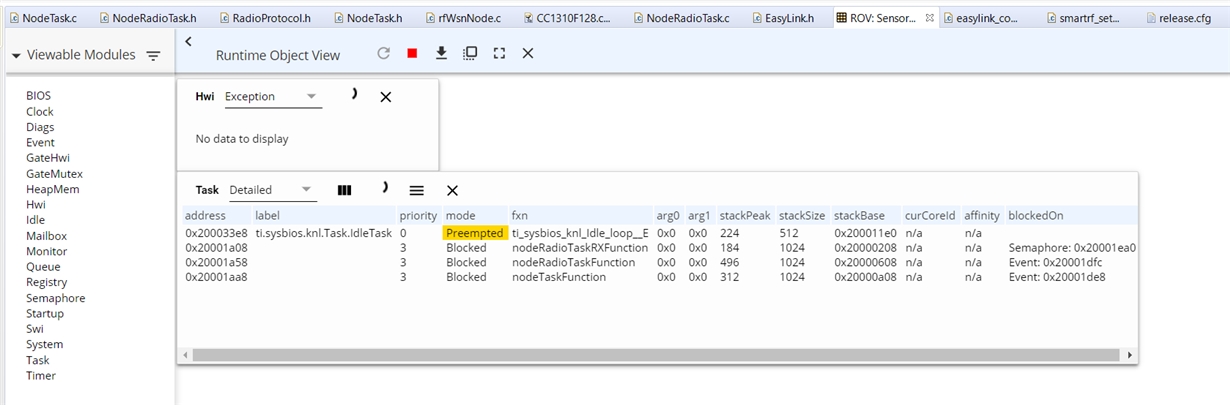Close the Hwi Exception panel
1230x405 pixels.
386,97
